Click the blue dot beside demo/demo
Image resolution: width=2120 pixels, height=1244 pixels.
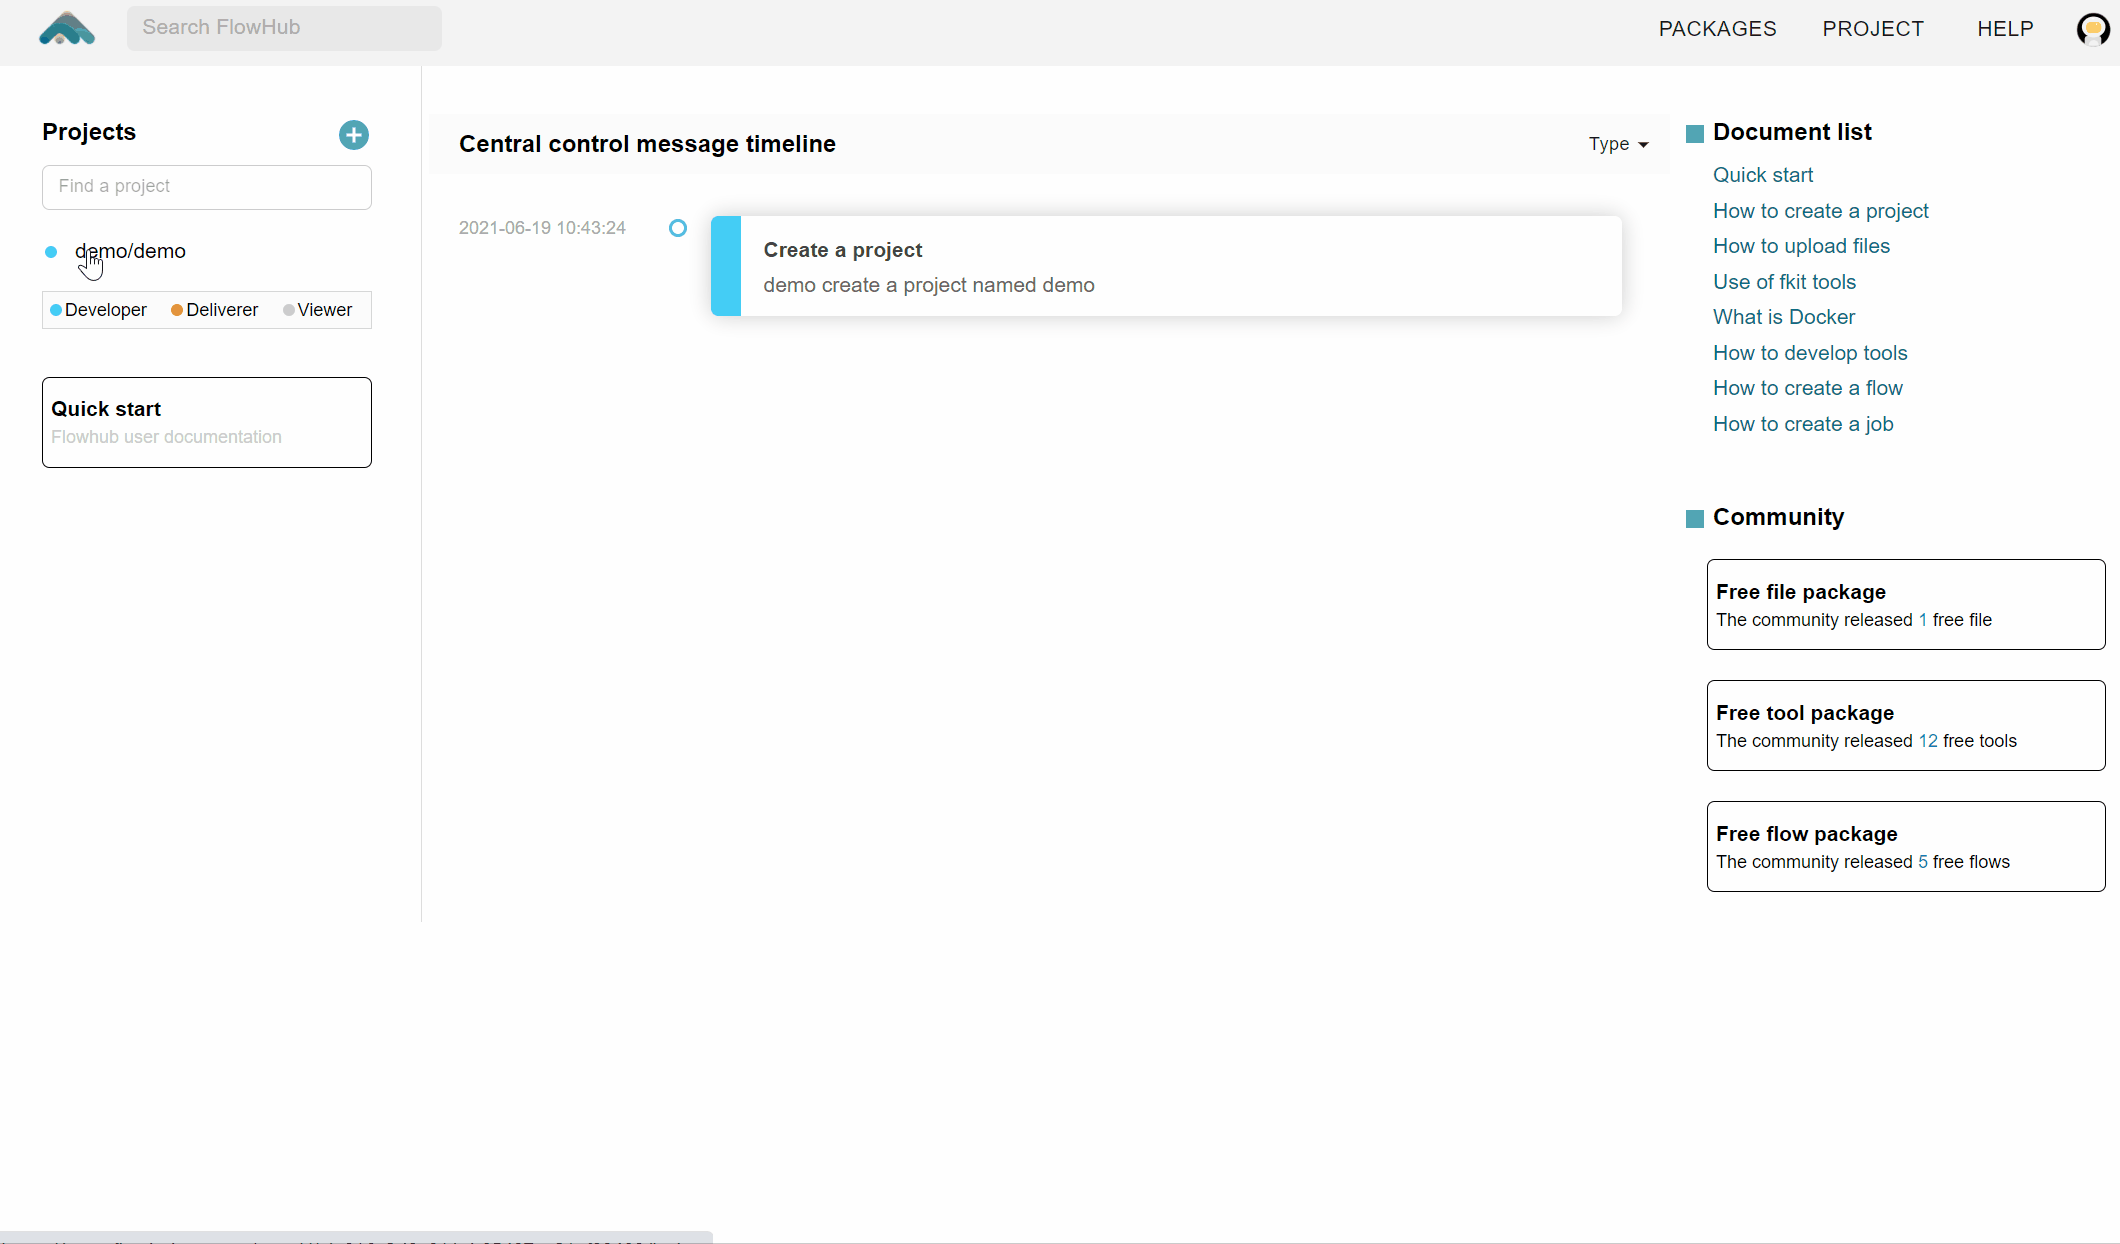coord(51,252)
